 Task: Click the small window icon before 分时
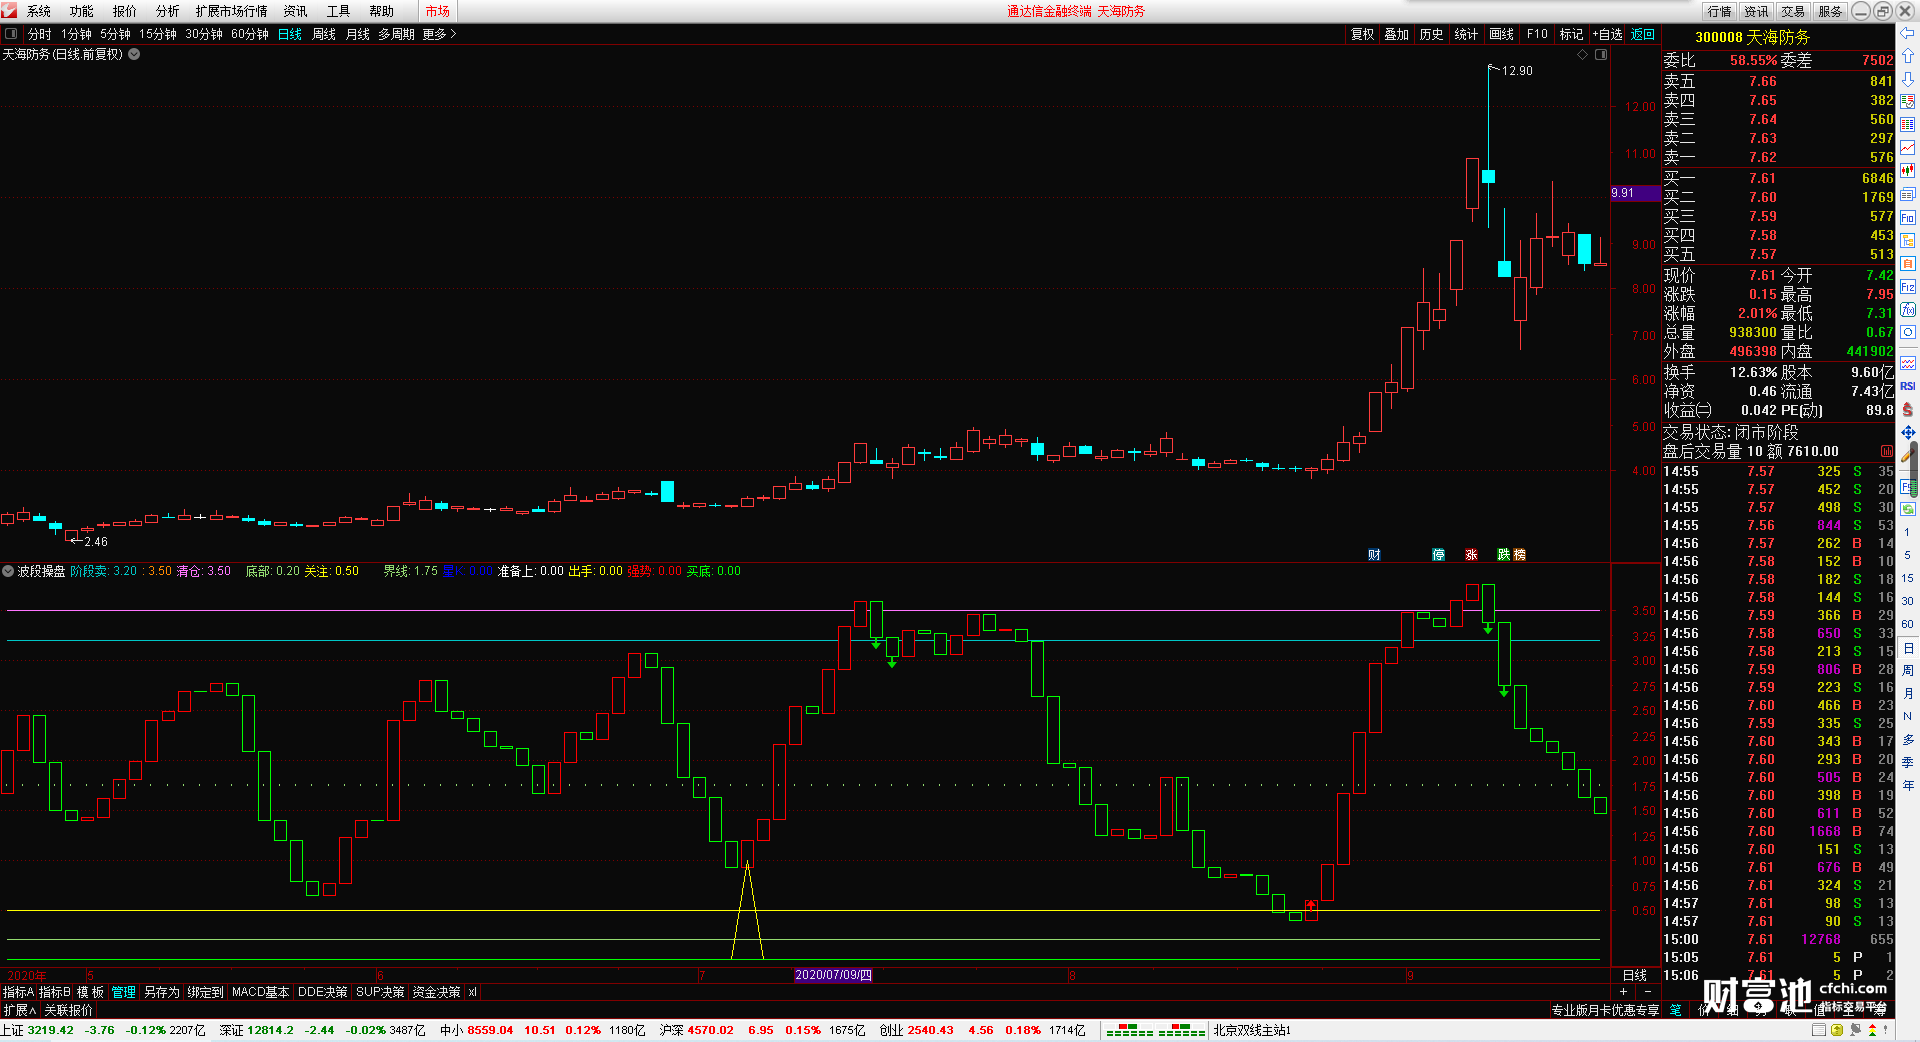coord(11,34)
